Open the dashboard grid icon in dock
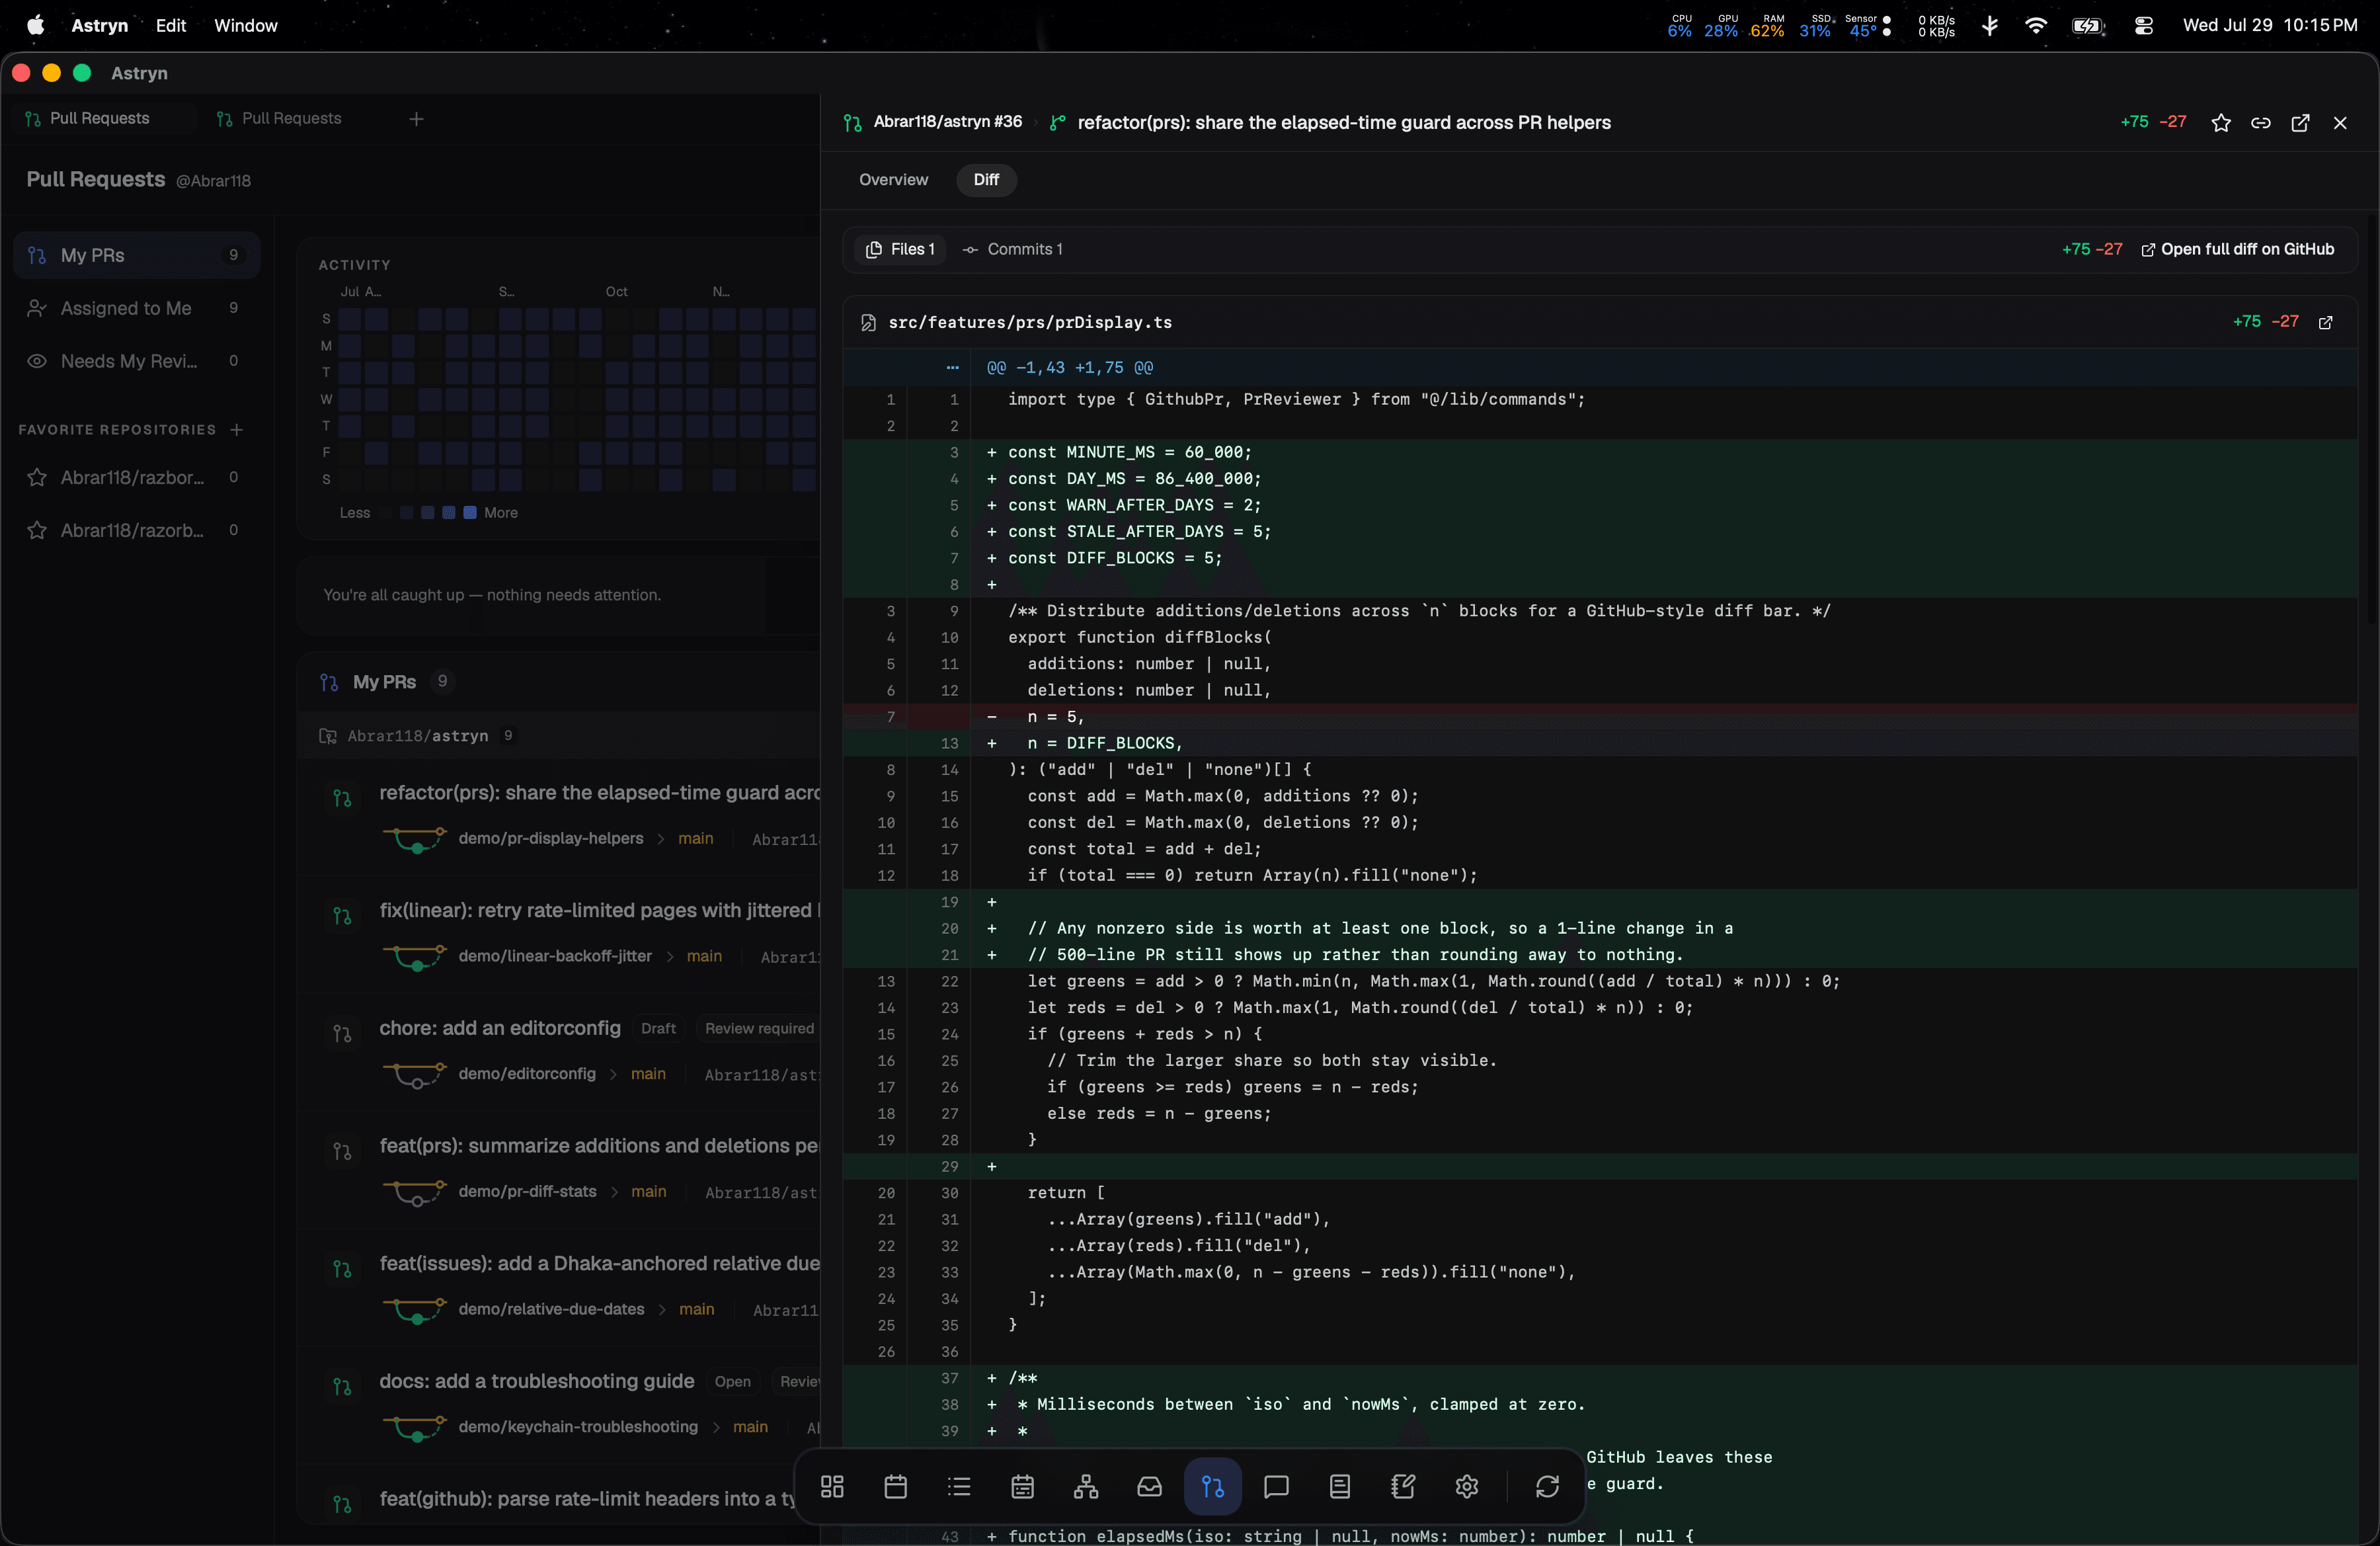The height and width of the screenshot is (1546, 2380). click(x=832, y=1487)
